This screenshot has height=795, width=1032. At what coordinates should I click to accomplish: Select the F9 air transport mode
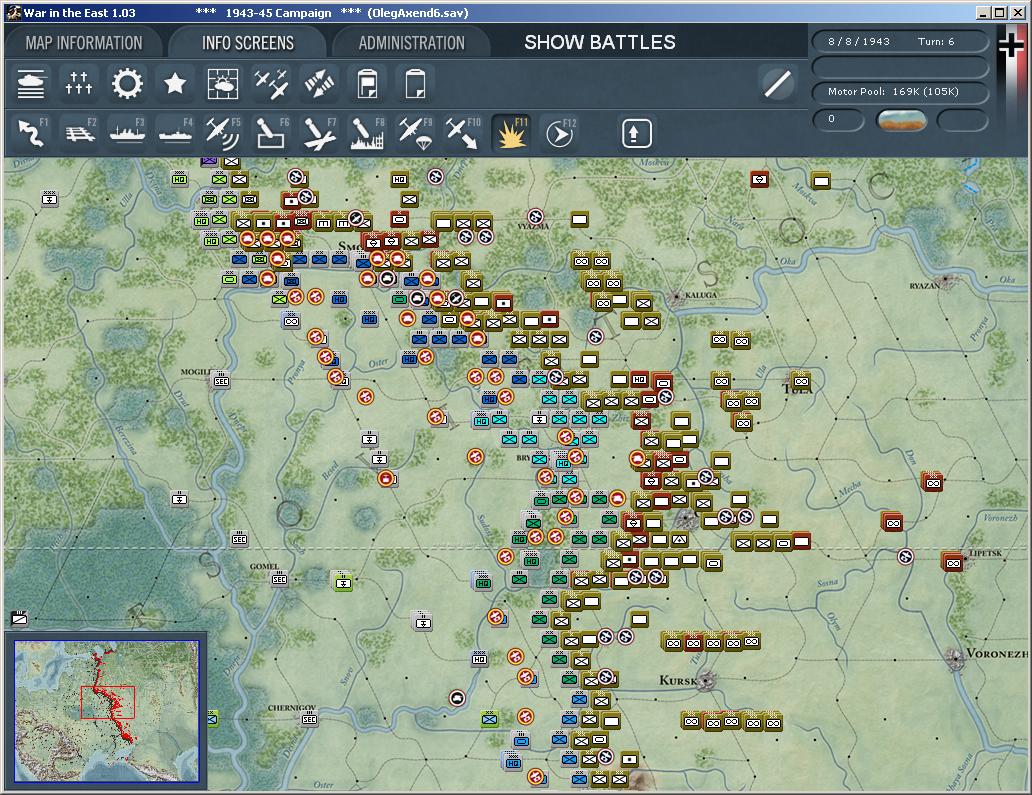click(x=416, y=133)
